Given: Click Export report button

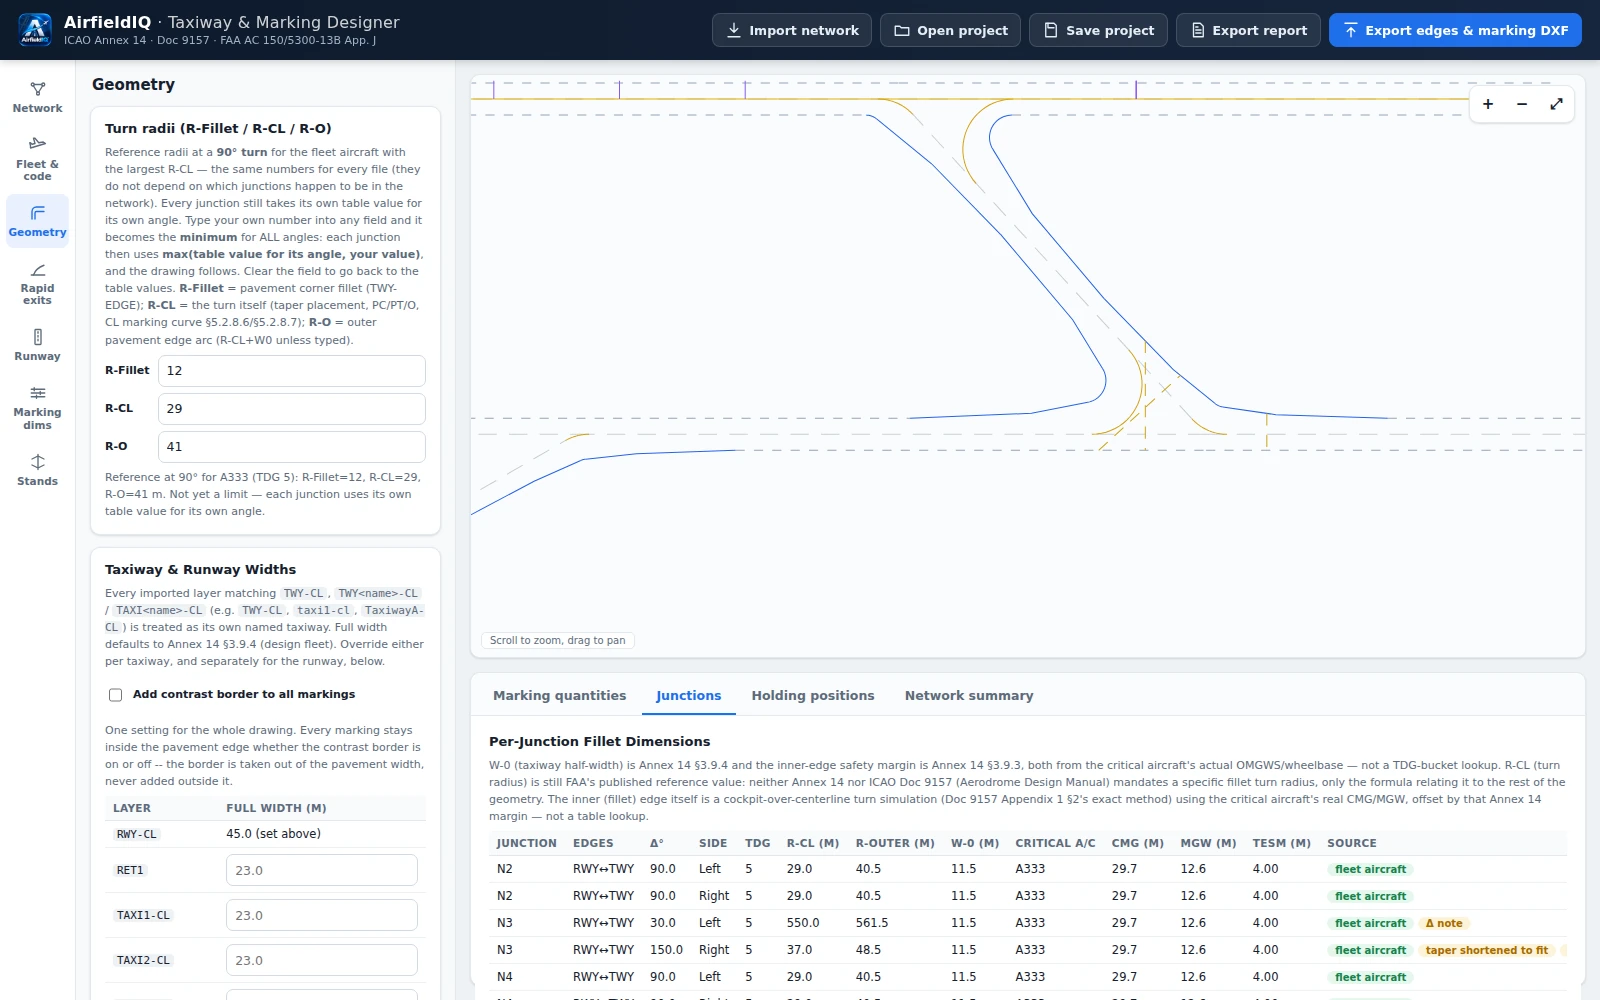Looking at the screenshot, I should click(1248, 30).
